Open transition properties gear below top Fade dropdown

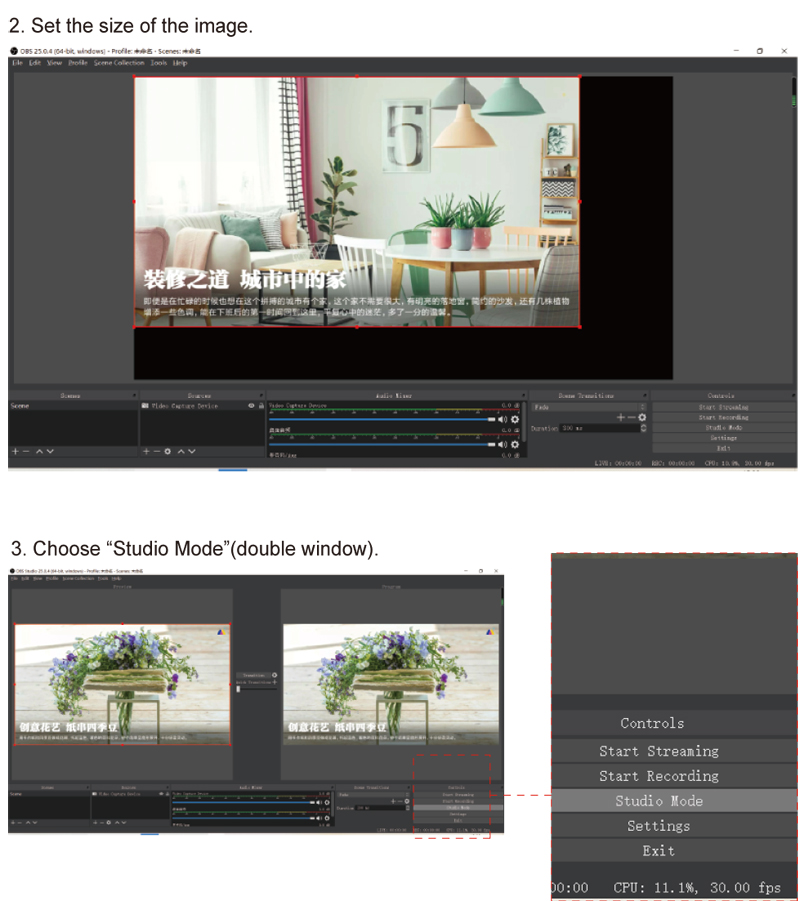pos(642,418)
